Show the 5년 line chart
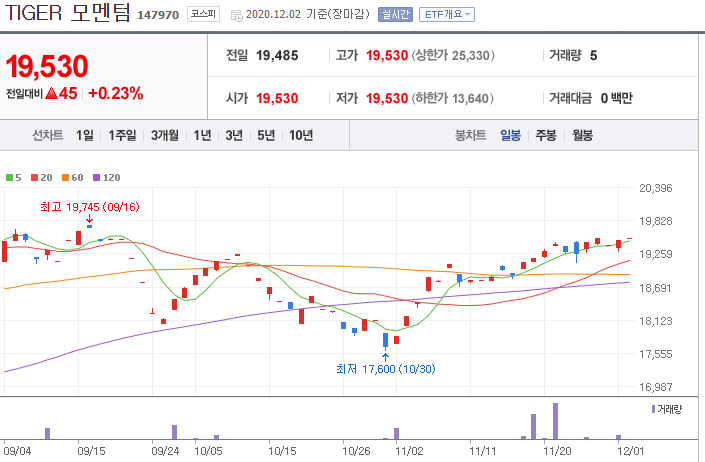705x462 pixels. pyautogui.click(x=266, y=135)
